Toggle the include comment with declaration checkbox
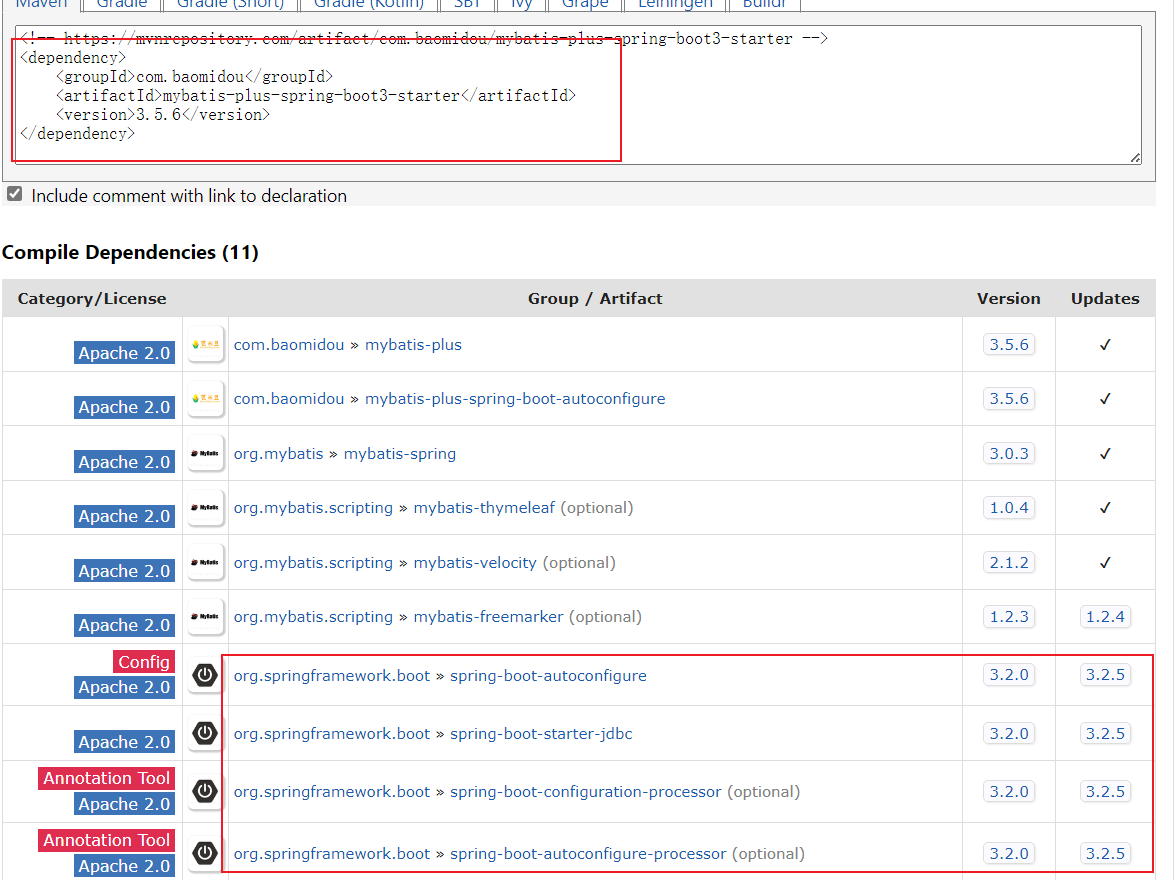This screenshot has height=880, width=1175. click(14, 193)
